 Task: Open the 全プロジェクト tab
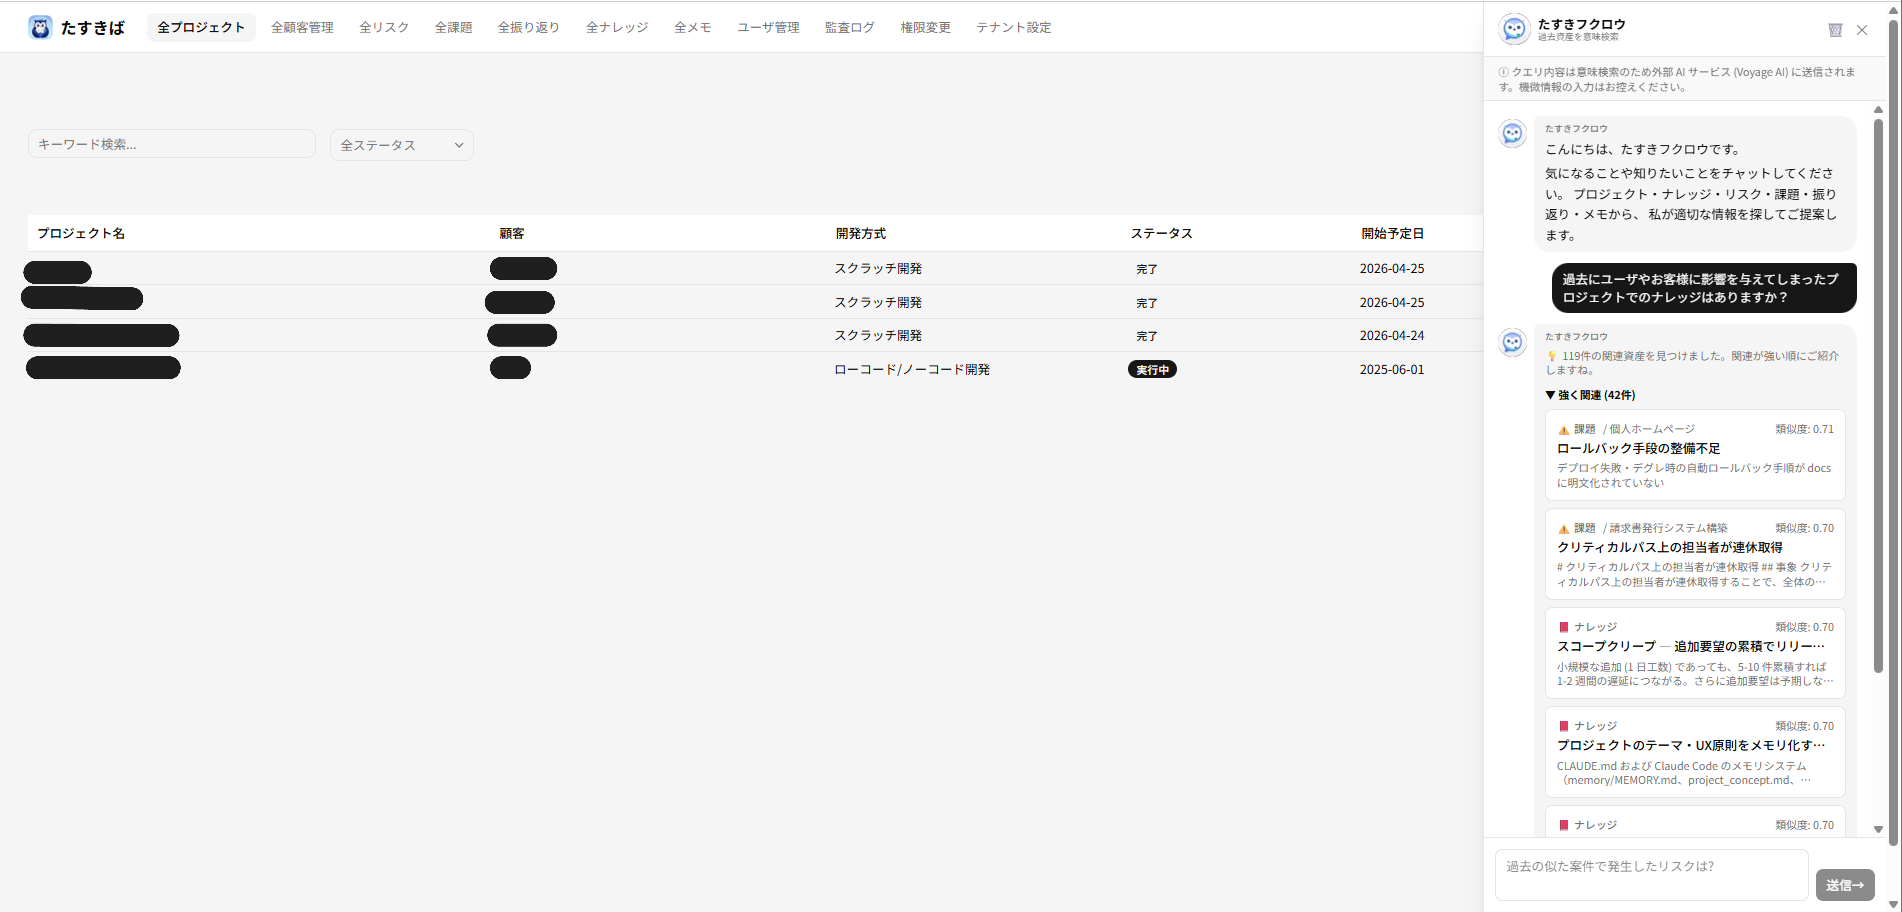pos(201,27)
